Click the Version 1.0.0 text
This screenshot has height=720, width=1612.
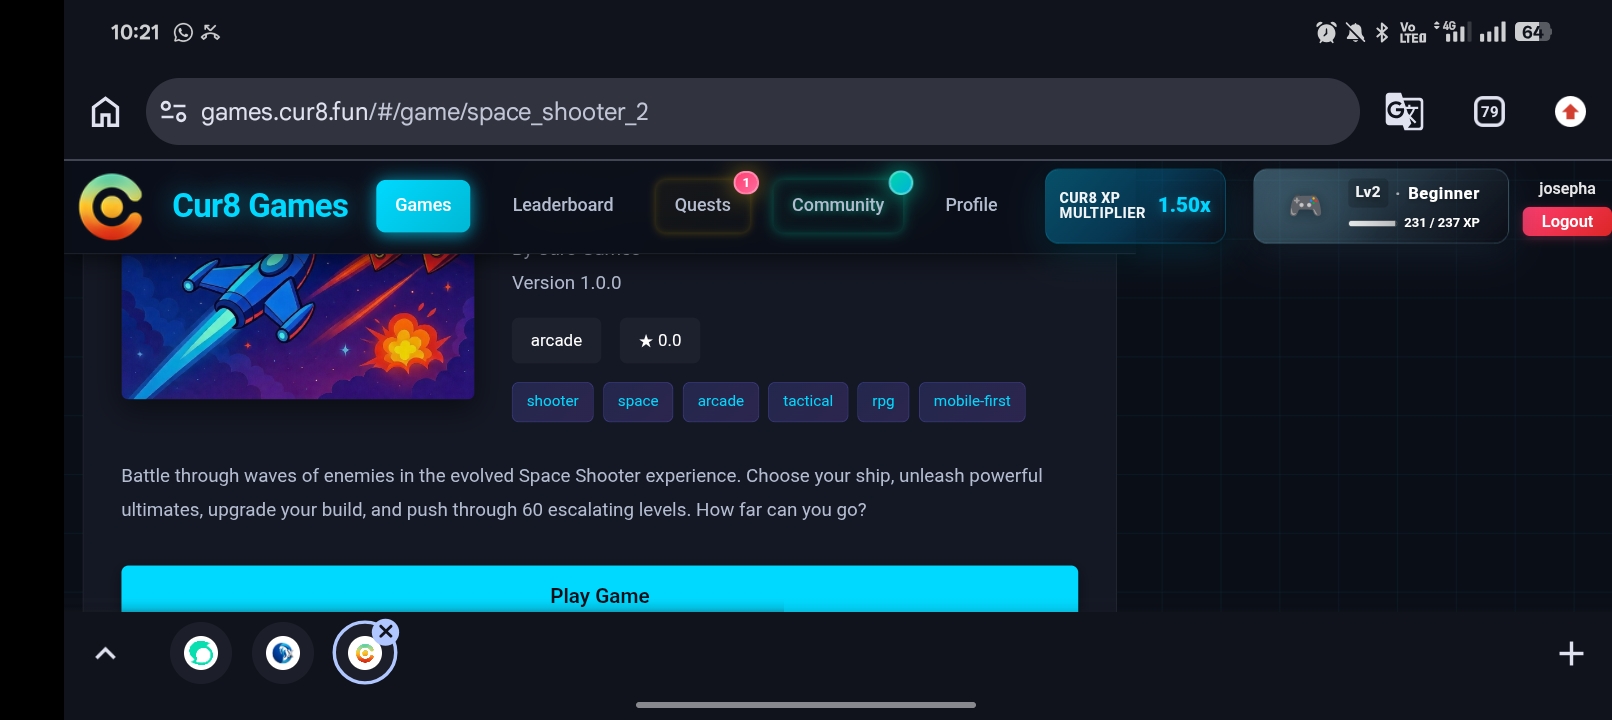567,283
